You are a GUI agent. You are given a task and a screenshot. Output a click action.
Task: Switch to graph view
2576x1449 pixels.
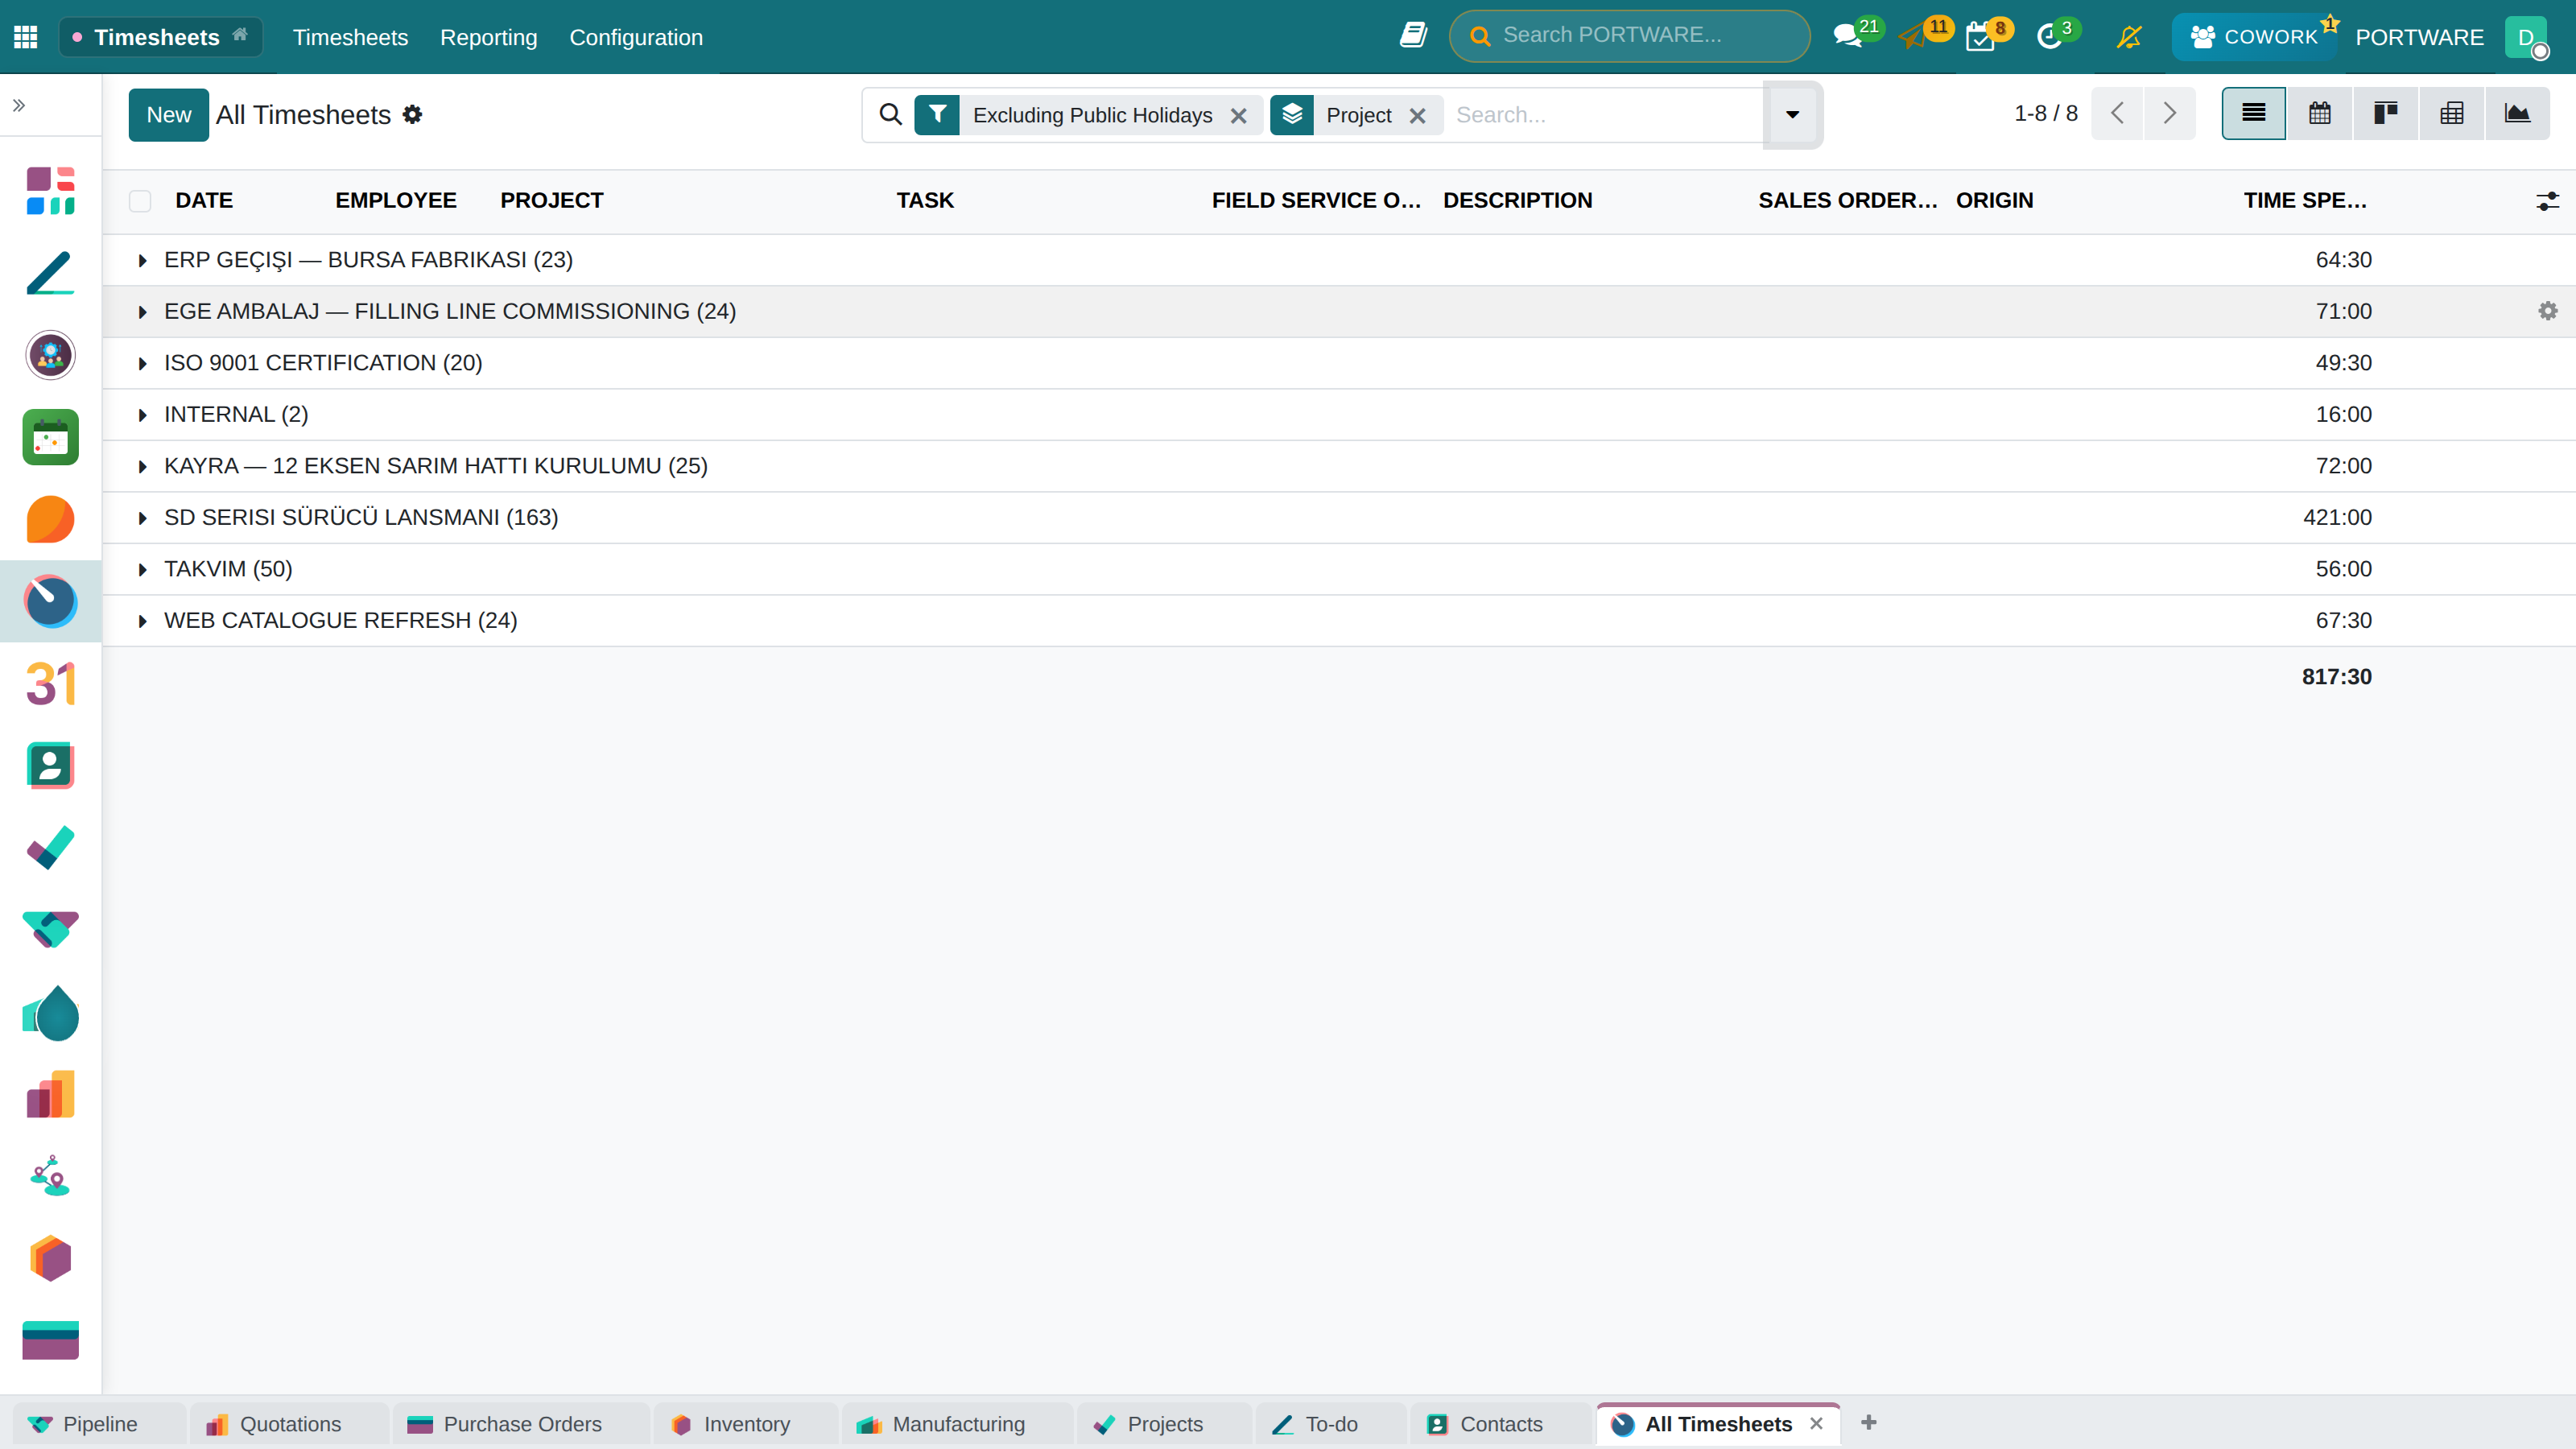(x=2518, y=114)
